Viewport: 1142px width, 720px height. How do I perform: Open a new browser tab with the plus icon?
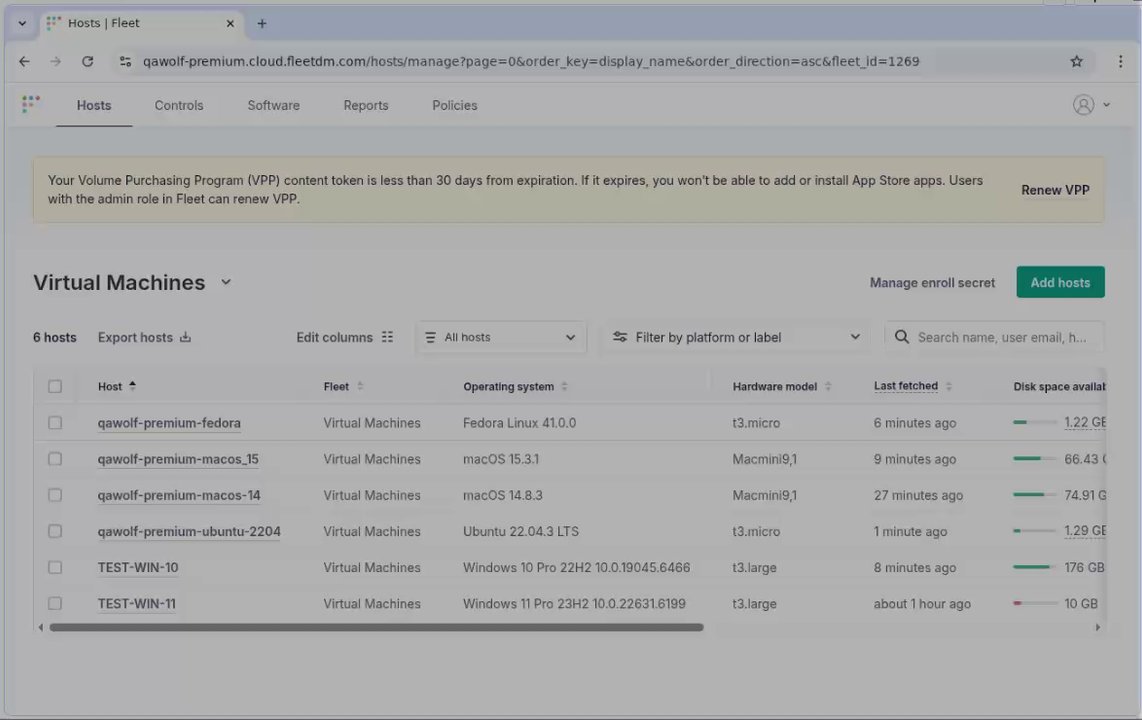(x=261, y=23)
